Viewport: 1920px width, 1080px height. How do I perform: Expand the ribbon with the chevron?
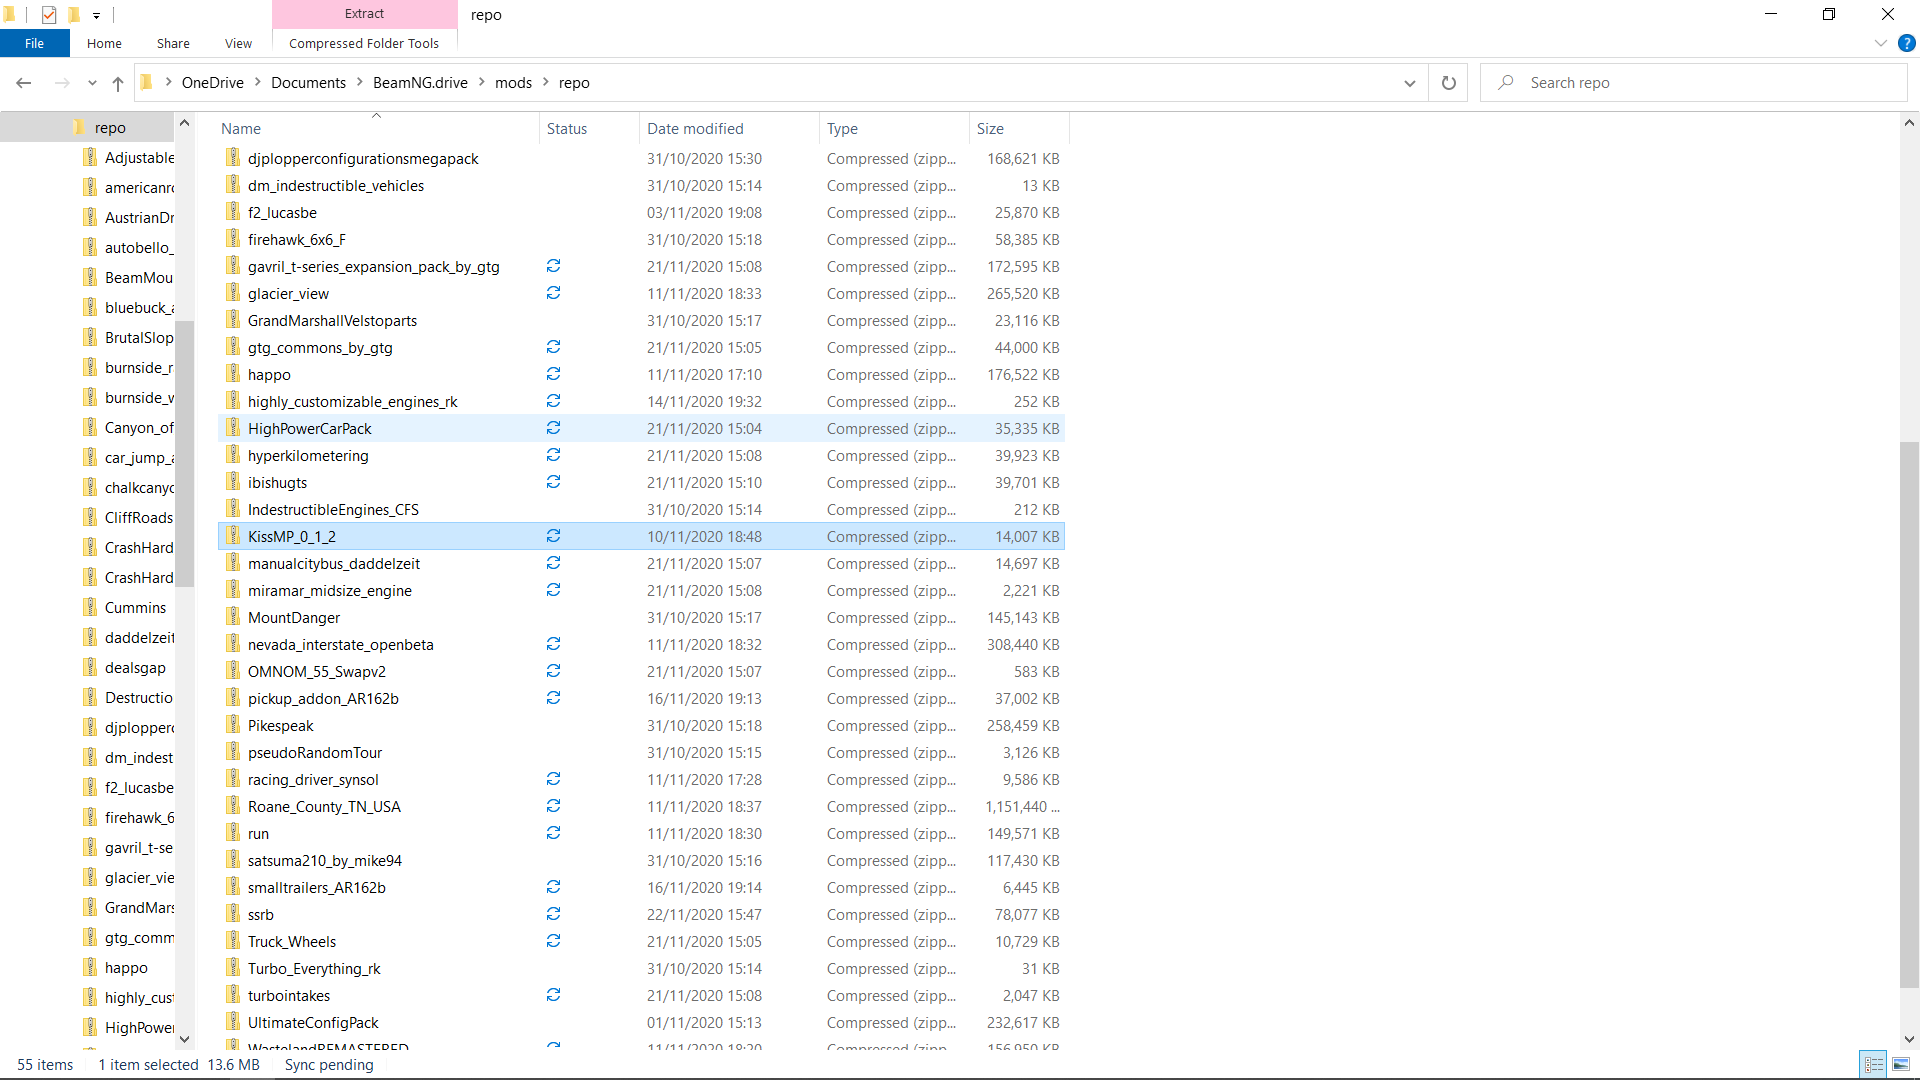(x=1880, y=43)
